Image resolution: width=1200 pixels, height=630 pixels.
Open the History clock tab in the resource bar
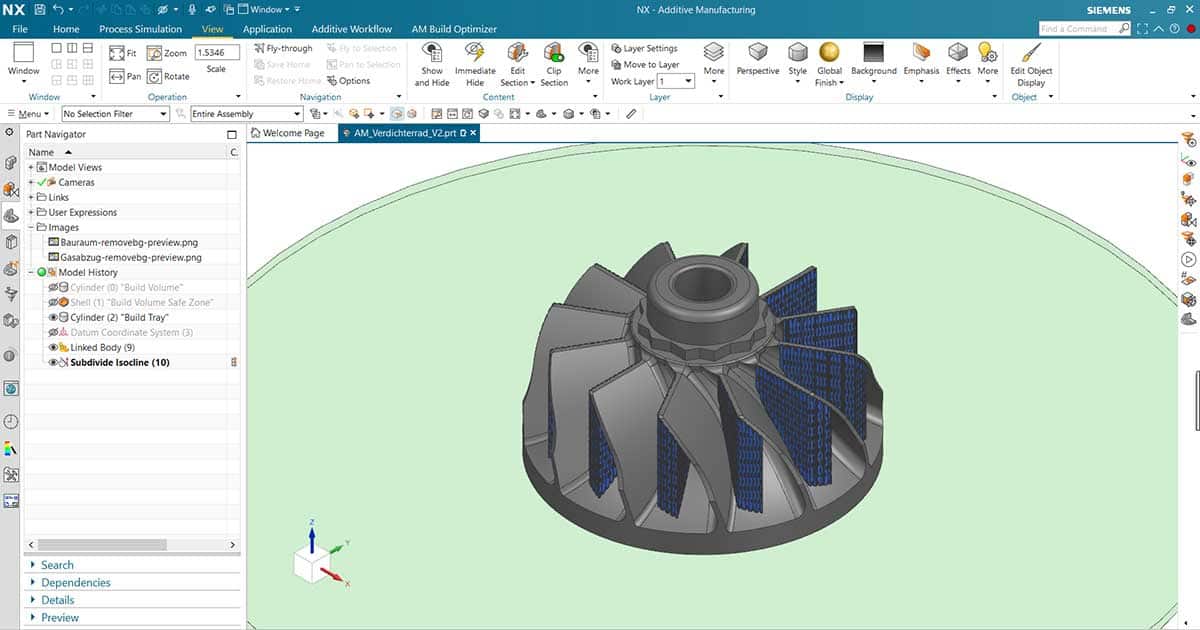[x=11, y=421]
